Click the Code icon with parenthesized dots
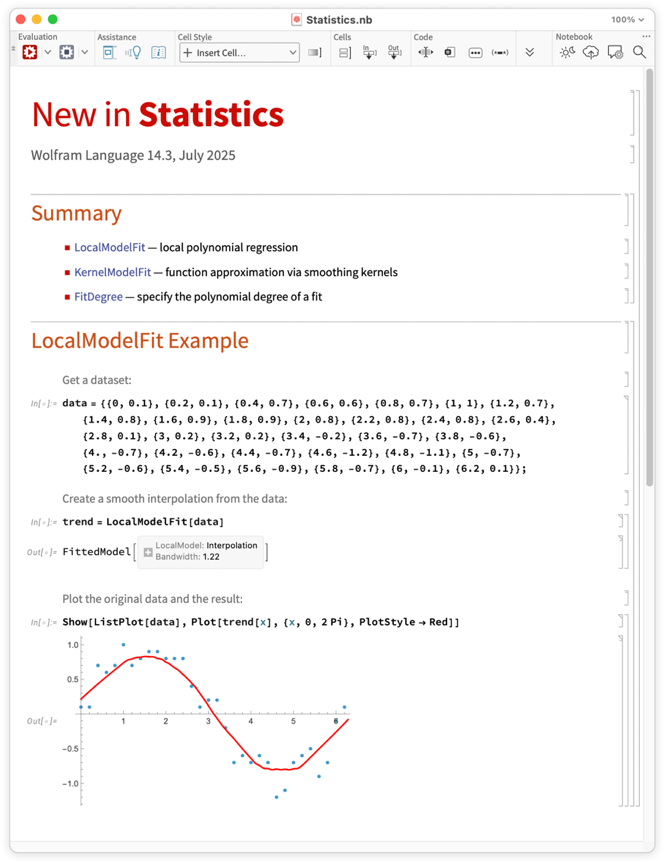 (500, 53)
